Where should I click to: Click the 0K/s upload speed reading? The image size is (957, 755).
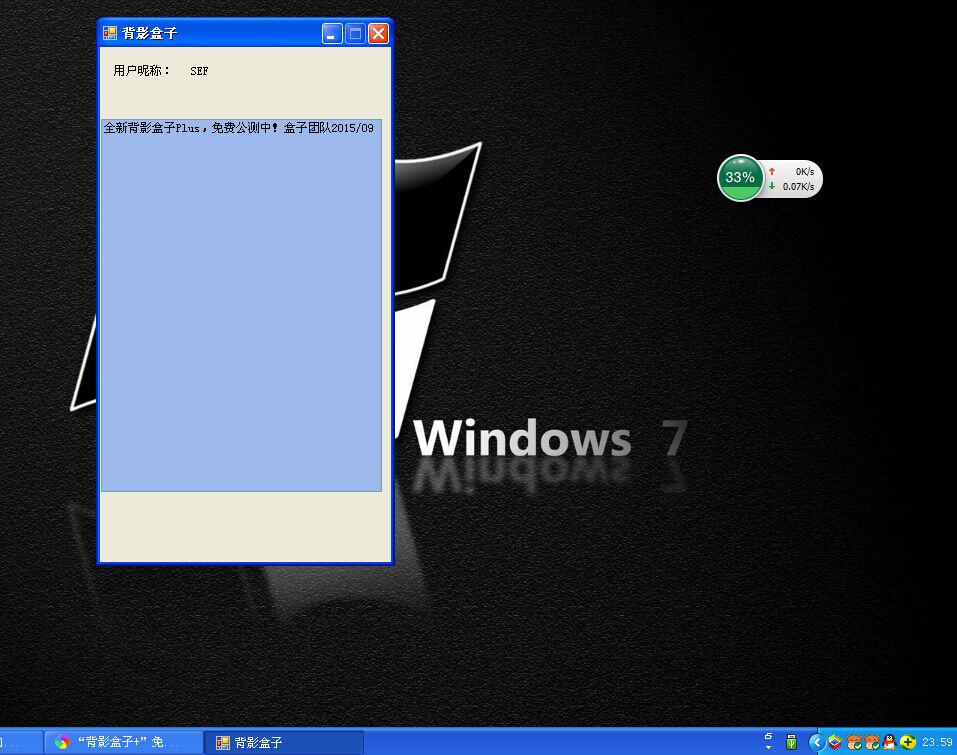coord(804,172)
